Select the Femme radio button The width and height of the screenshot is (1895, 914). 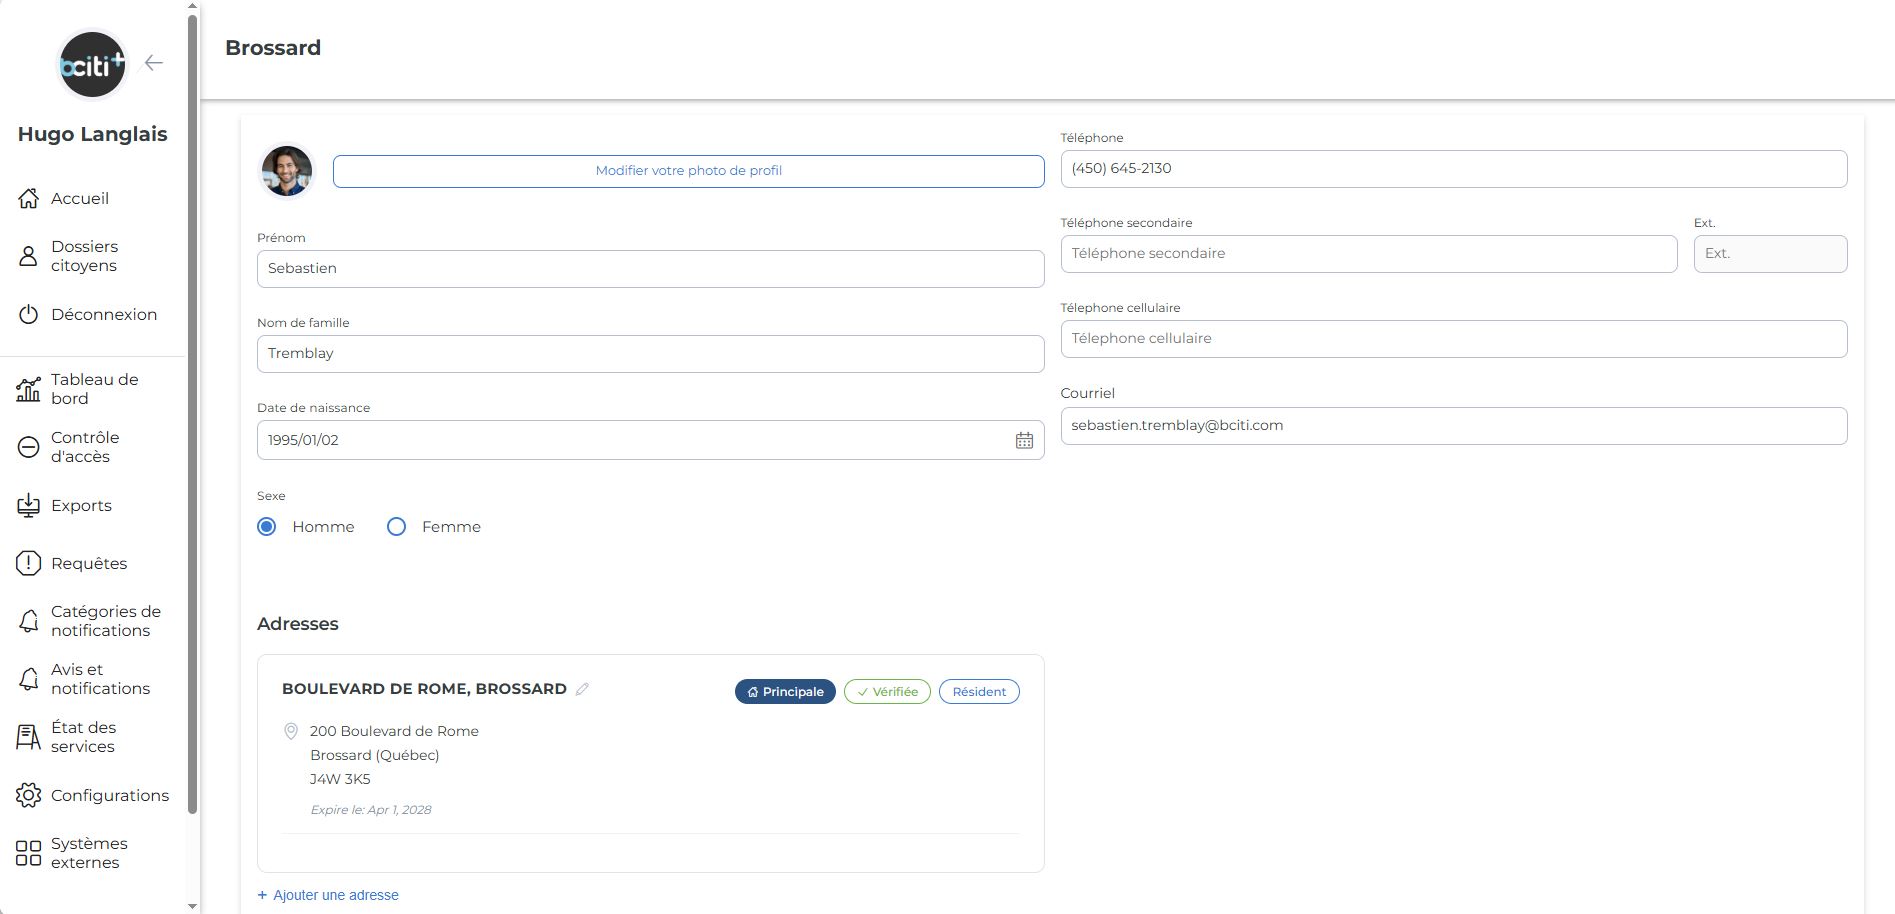pos(397,527)
